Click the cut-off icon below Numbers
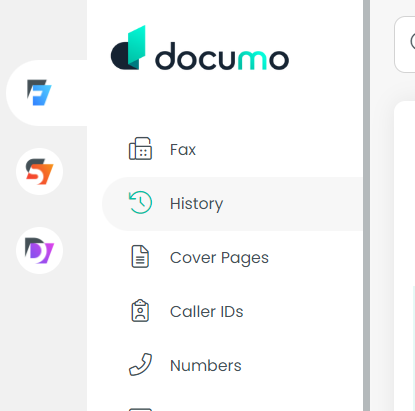 coord(140,409)
